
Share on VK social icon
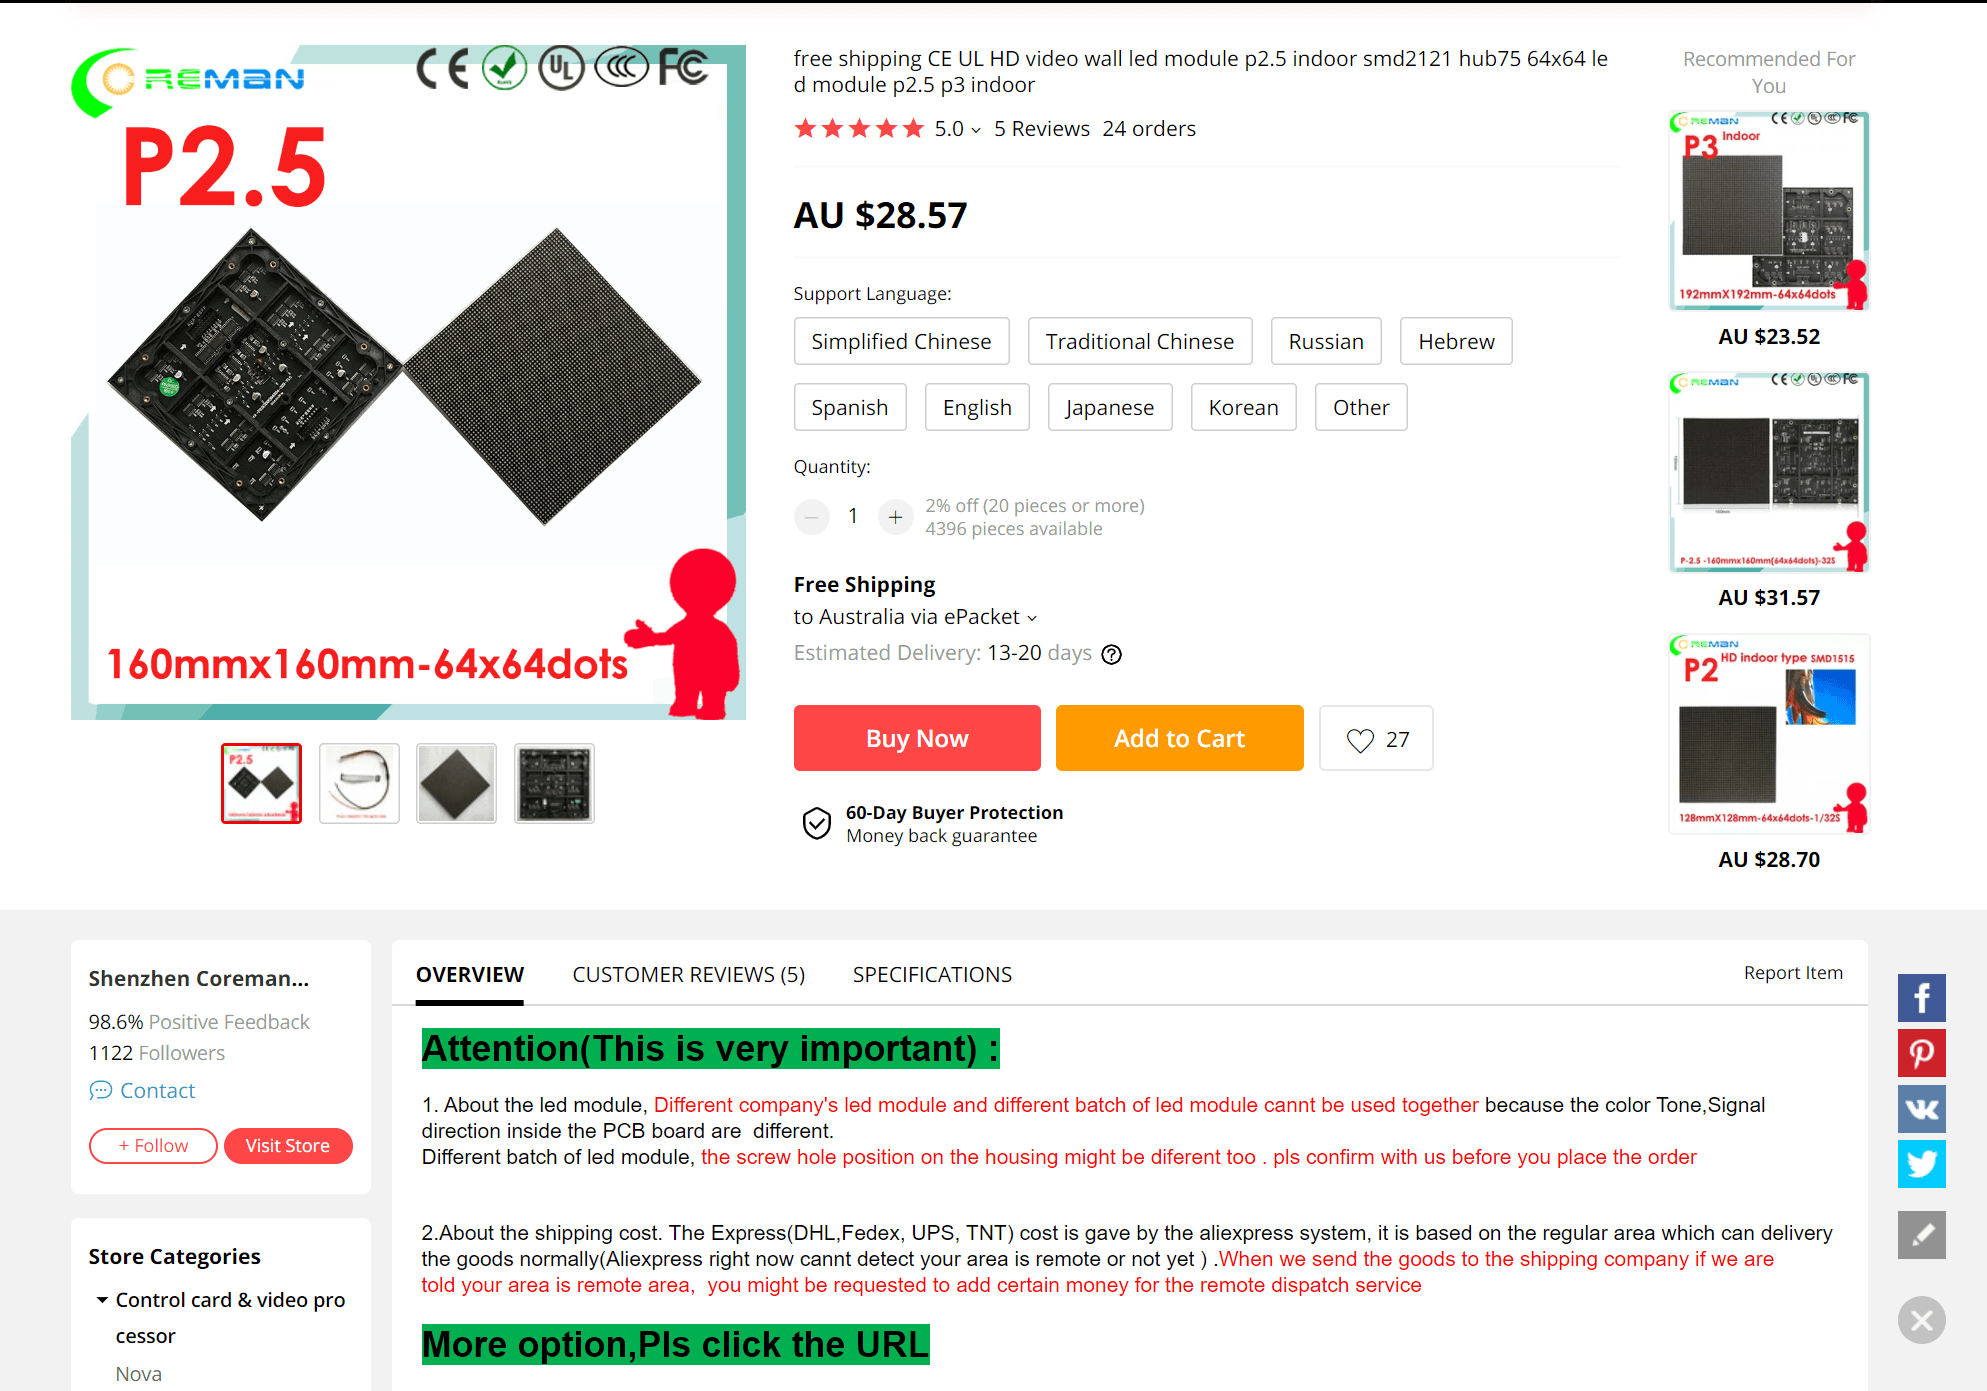coord(1921,1108)
